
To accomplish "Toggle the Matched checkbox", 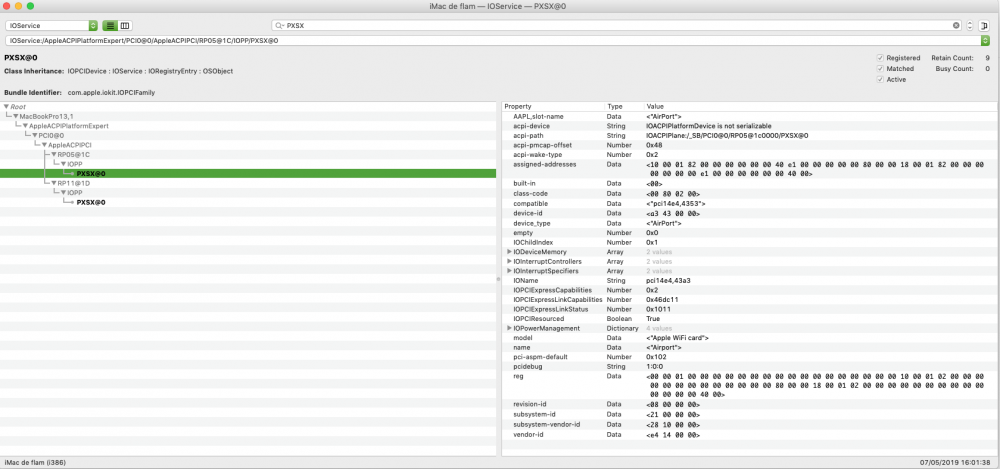I will point(880,69).
